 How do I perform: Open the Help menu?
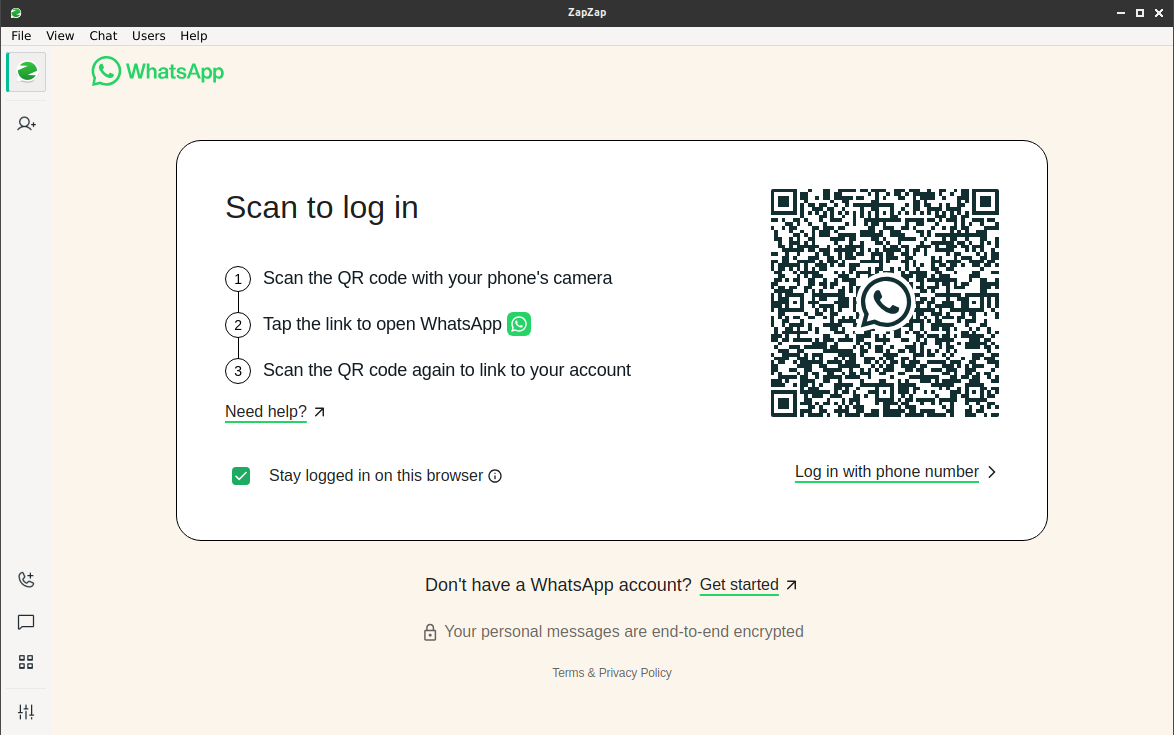pyautogui.click(x=193, y=36)
